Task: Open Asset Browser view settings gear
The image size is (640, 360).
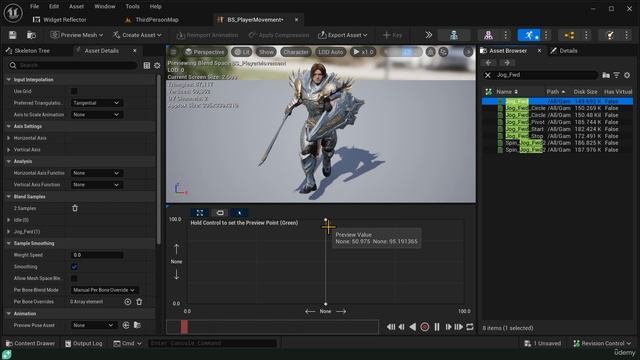Action: click(x=627, y=75)
